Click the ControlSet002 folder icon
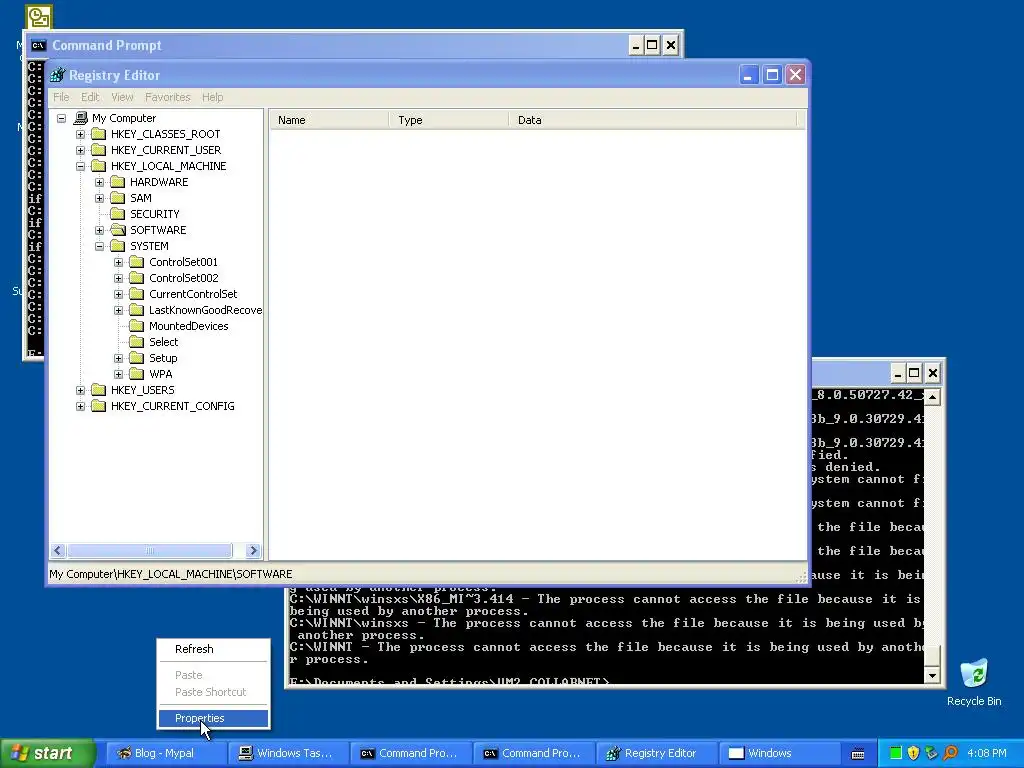This screenshot has width=1024, height=768. point(136,278)
